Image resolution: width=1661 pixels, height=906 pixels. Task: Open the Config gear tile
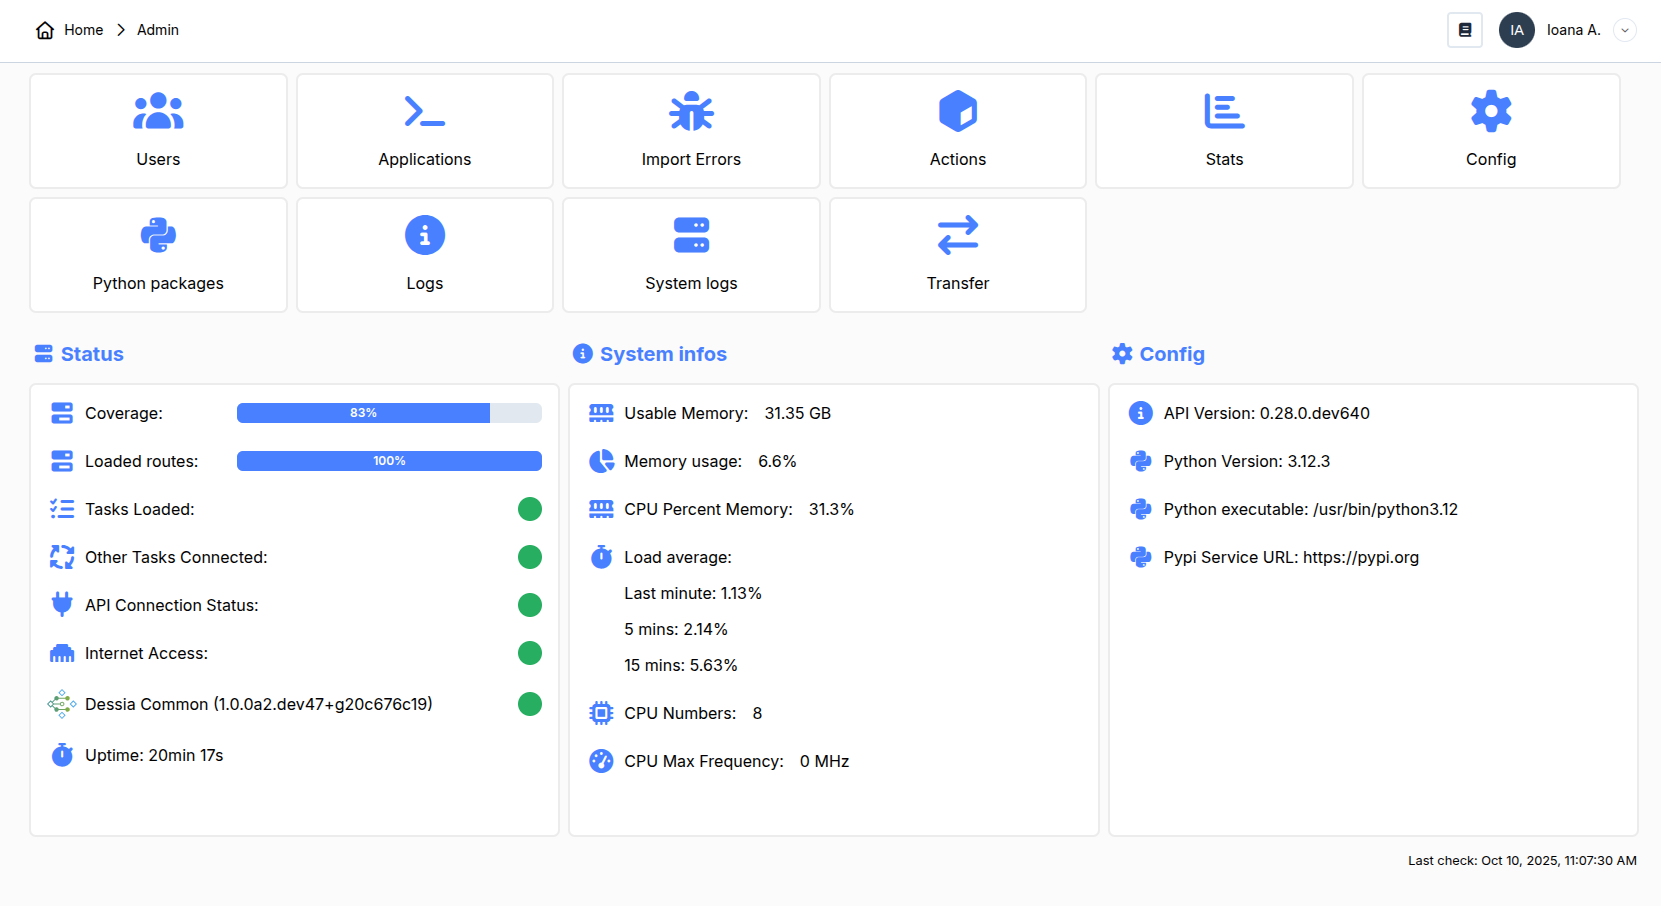pos(1490,131)
